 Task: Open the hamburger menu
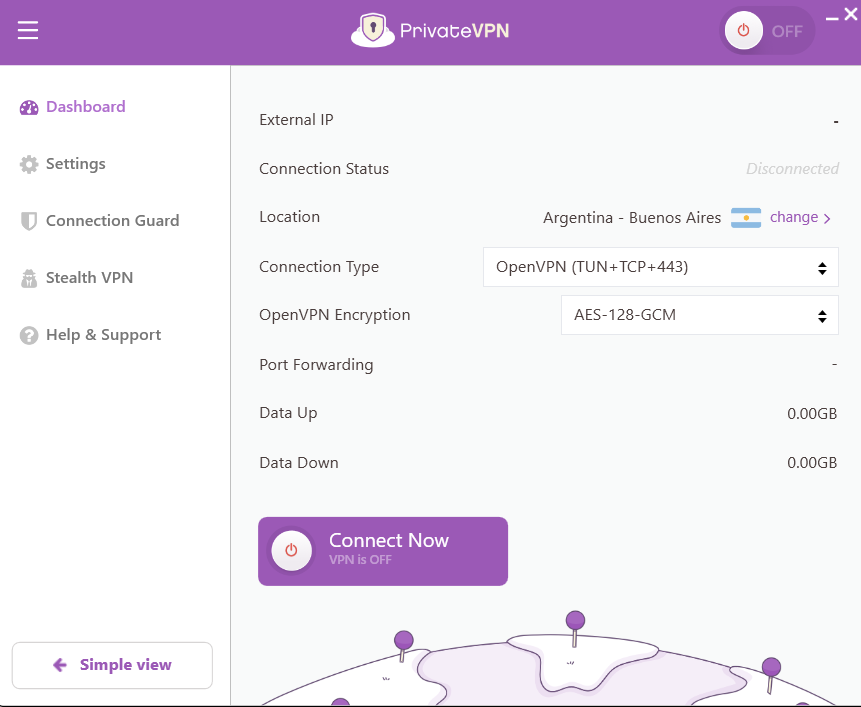(27, 30)
